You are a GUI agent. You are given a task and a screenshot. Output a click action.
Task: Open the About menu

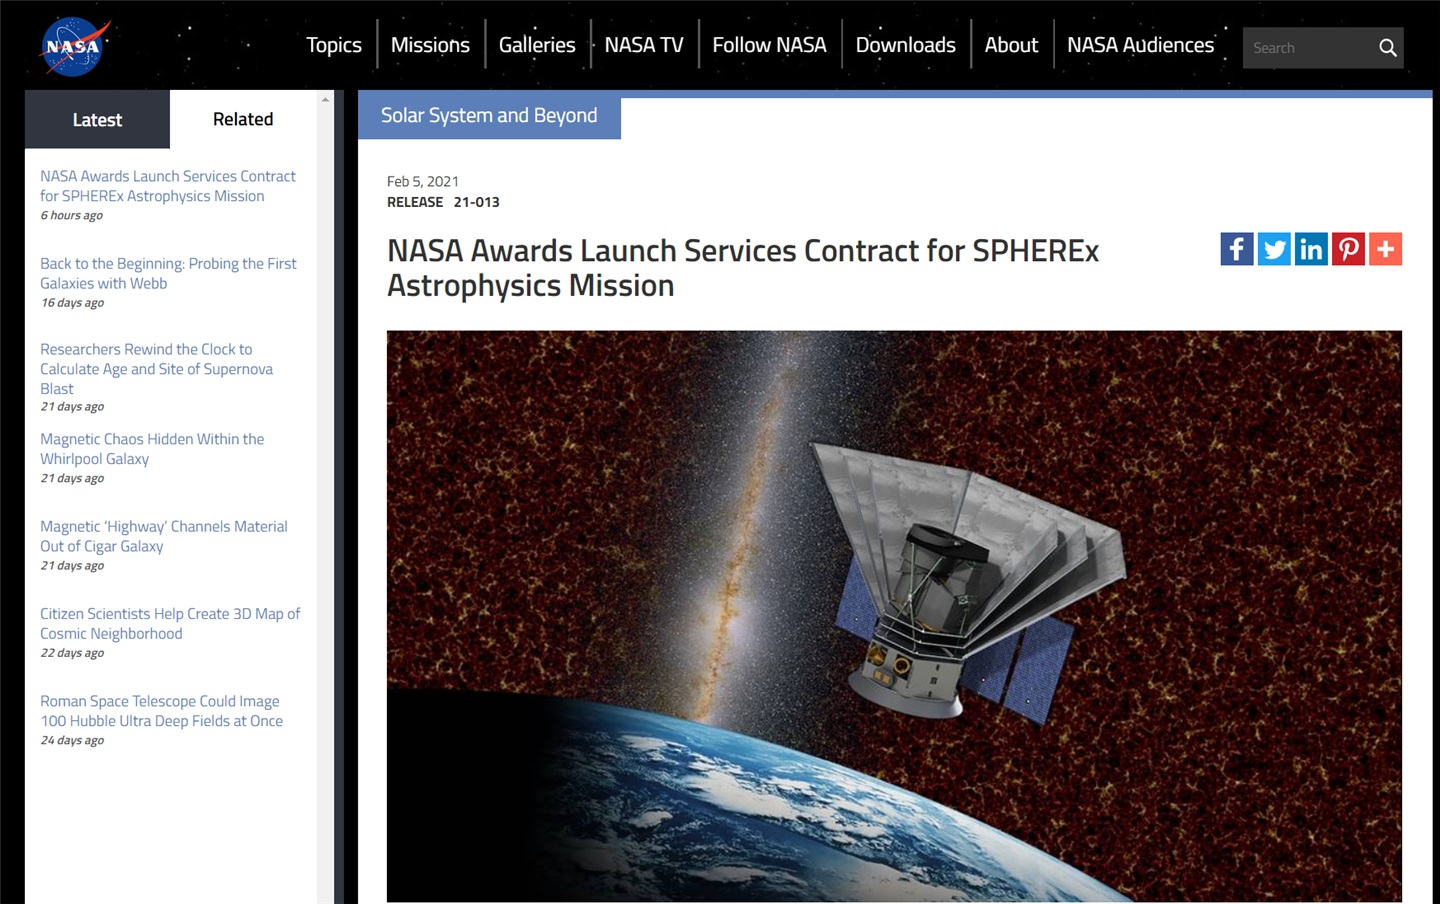tap(1011, 45)
